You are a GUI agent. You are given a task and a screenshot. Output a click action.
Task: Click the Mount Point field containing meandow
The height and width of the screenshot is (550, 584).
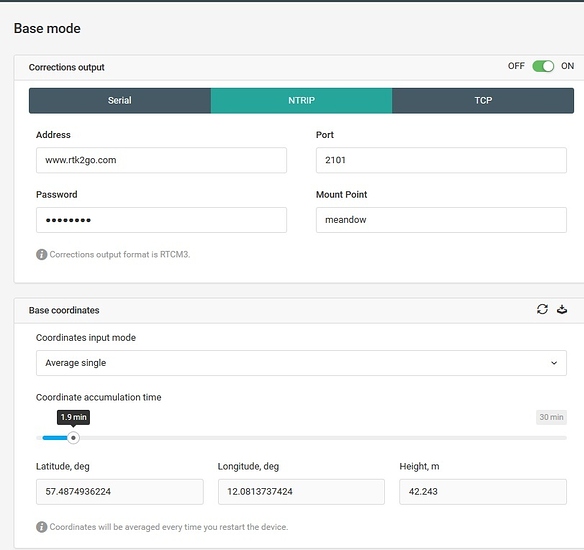[441, 220]
